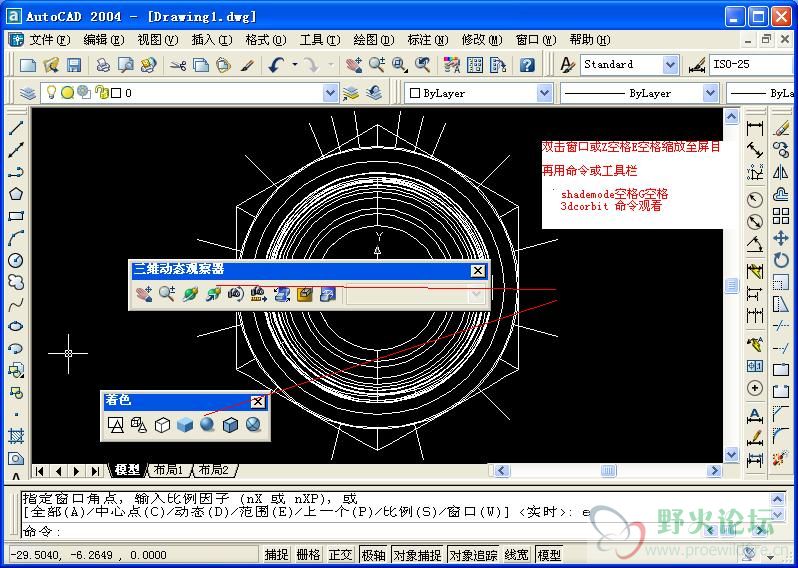Image resolution: width=798 pixels, height=568 pixels.
Task: Select the Ellipse drawing tool
Action: click(16, 326)
